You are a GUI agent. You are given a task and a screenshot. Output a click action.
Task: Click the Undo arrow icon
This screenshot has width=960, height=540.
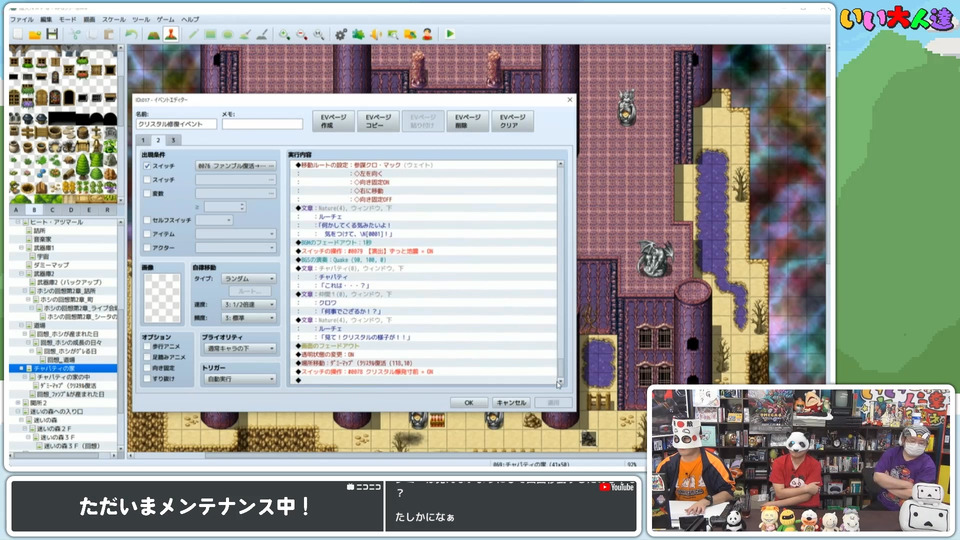pyautogui.click(x=131, y=34)
